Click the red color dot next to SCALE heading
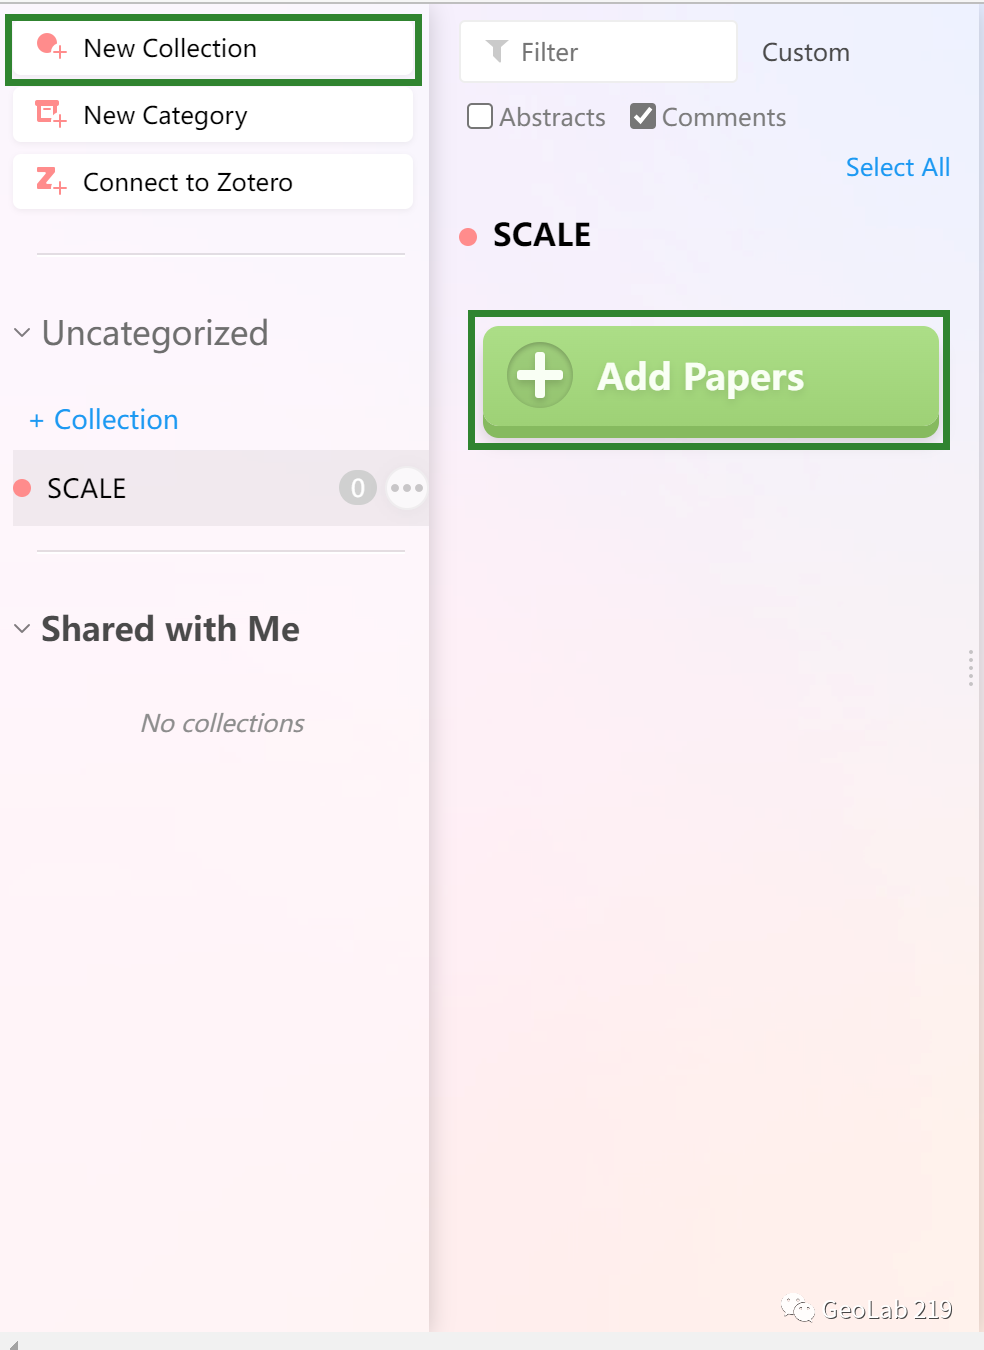The width and height of the screenshot is (984, 1350). pos(468,236)
